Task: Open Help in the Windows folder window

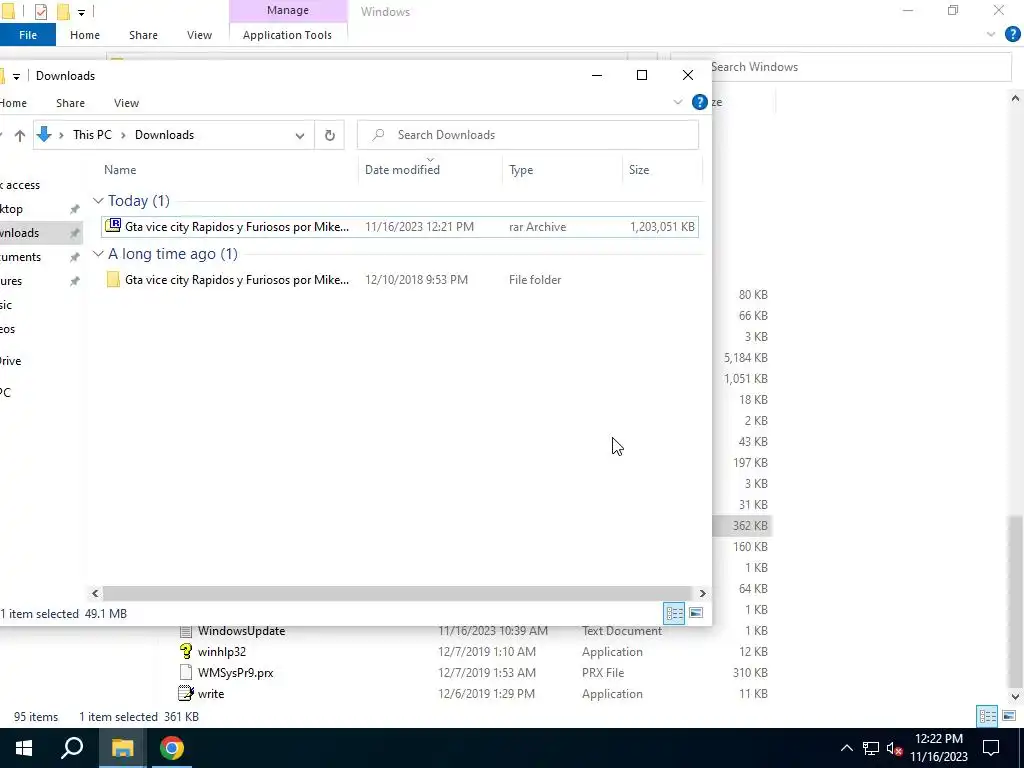Action: (1012, 35)
